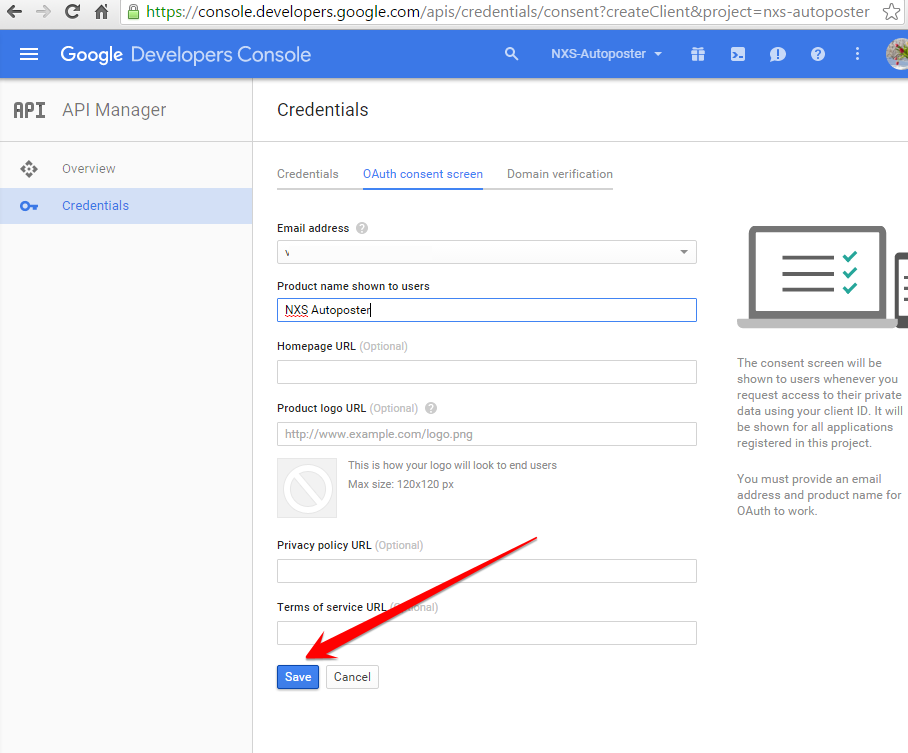908x753 pixels.
Task: Select the OAuth consent screen tab
Action: pyautogui.click(x=423, y=174)
